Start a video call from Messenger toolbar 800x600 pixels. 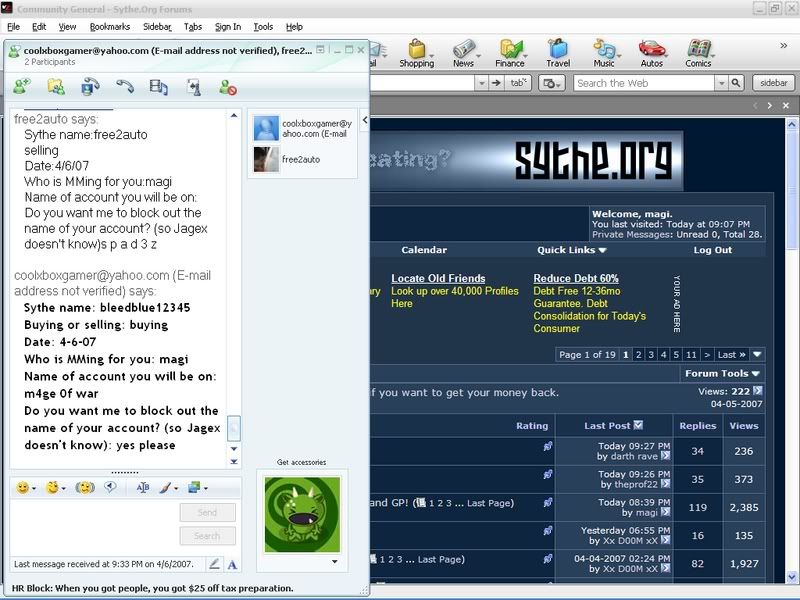(x=90, y=87)
